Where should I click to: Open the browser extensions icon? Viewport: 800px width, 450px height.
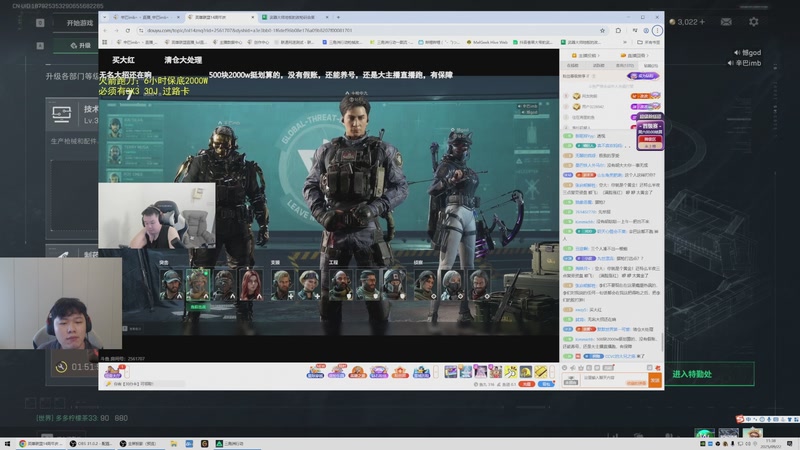click(618, 31)
